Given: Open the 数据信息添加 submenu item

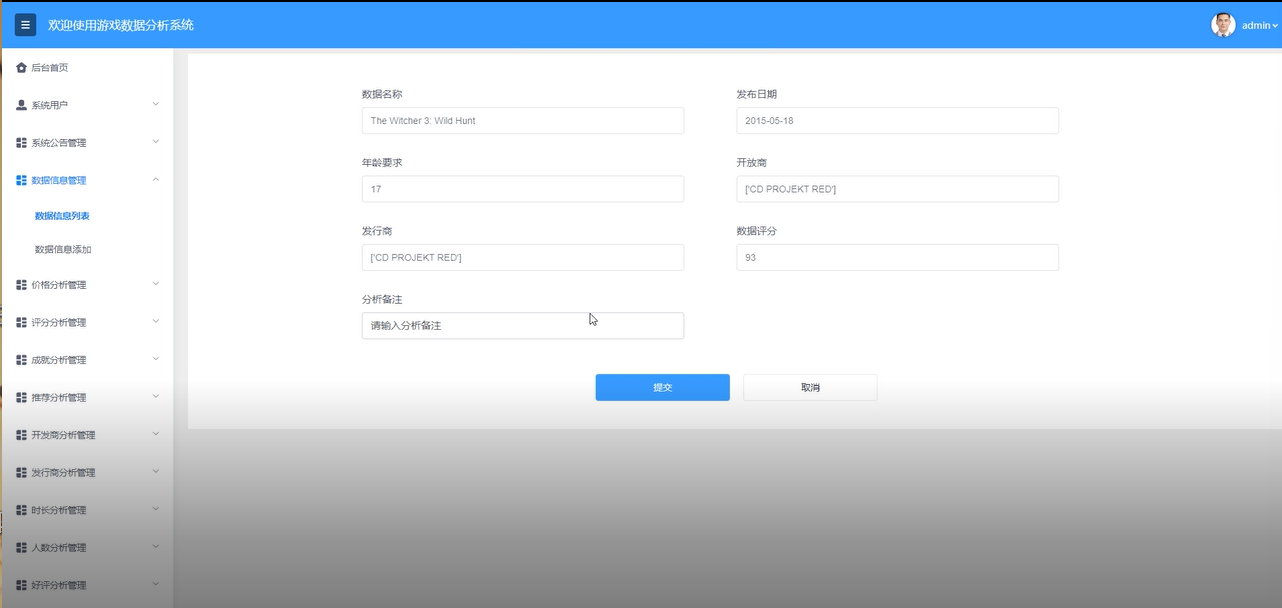Looking at the screenshot, I should (x=65, y=249).
